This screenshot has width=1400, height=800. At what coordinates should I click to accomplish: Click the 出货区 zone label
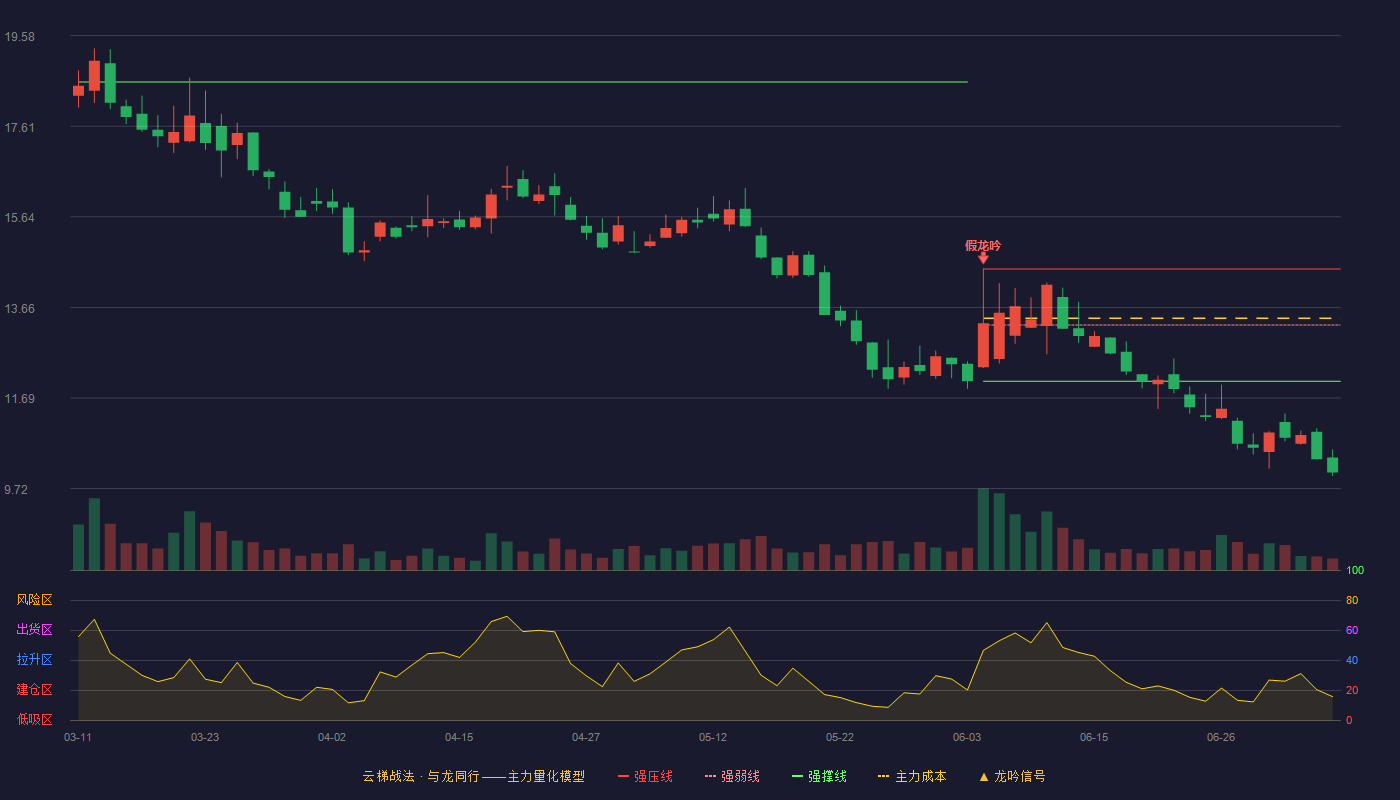pos(34,630)
